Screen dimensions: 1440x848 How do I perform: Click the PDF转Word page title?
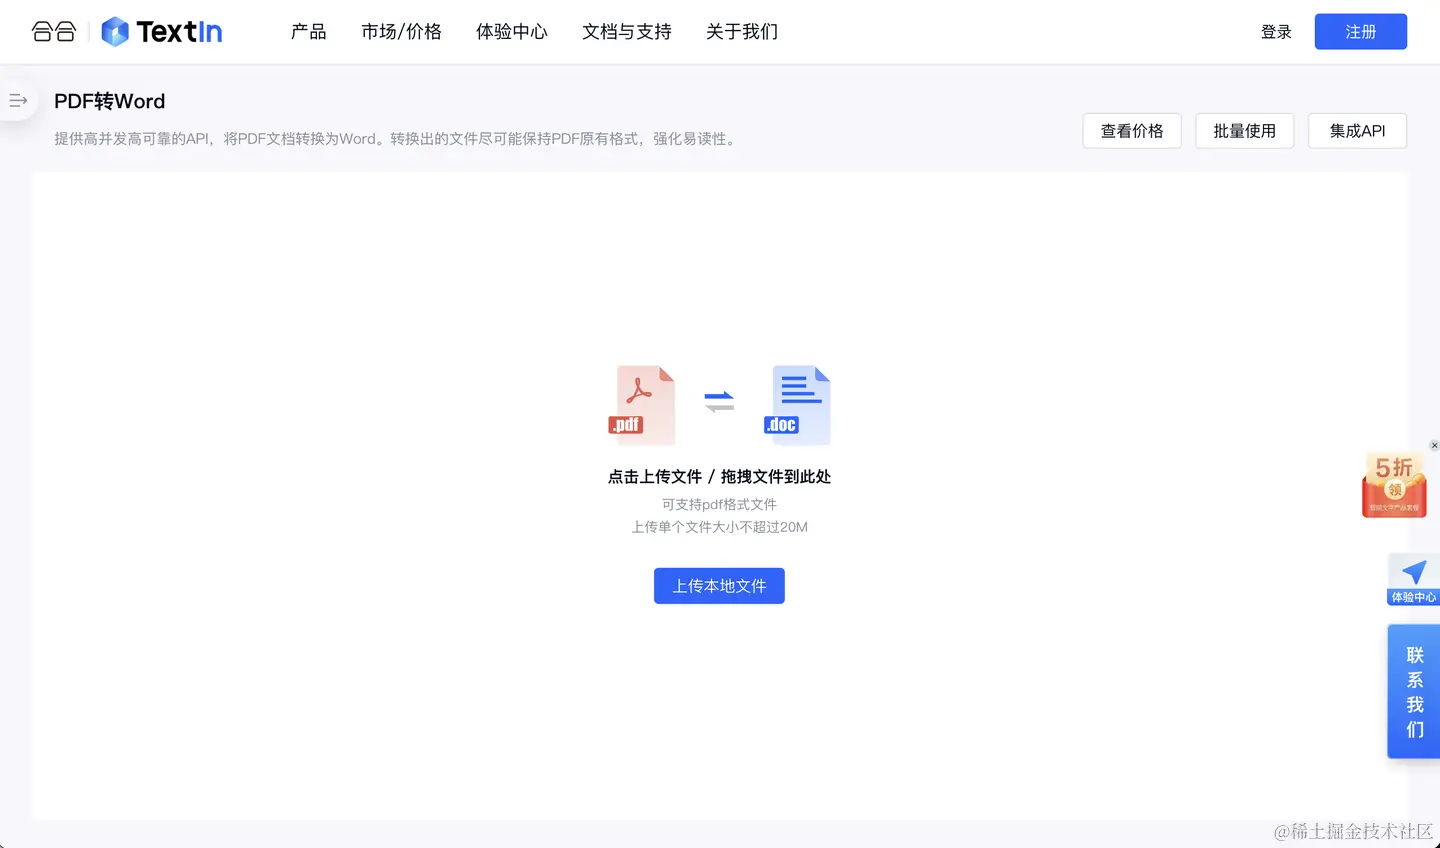point(110,101)
